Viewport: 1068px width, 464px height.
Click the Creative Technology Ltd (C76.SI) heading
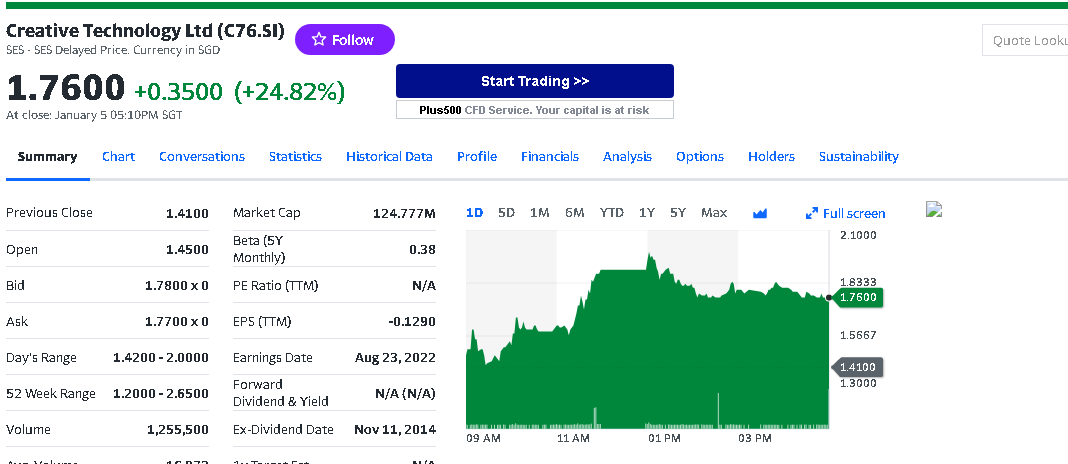(145, 31)
